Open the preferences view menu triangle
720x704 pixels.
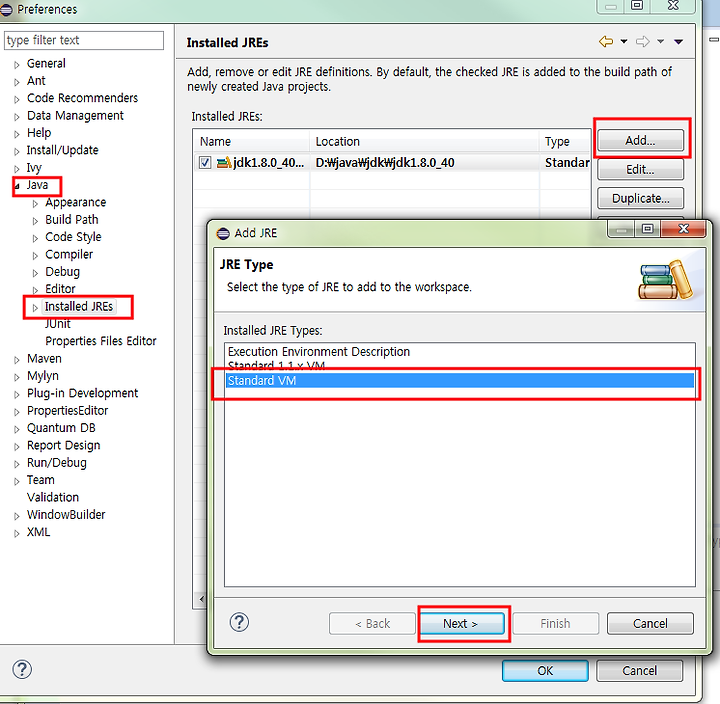click(x=678, y=42)
